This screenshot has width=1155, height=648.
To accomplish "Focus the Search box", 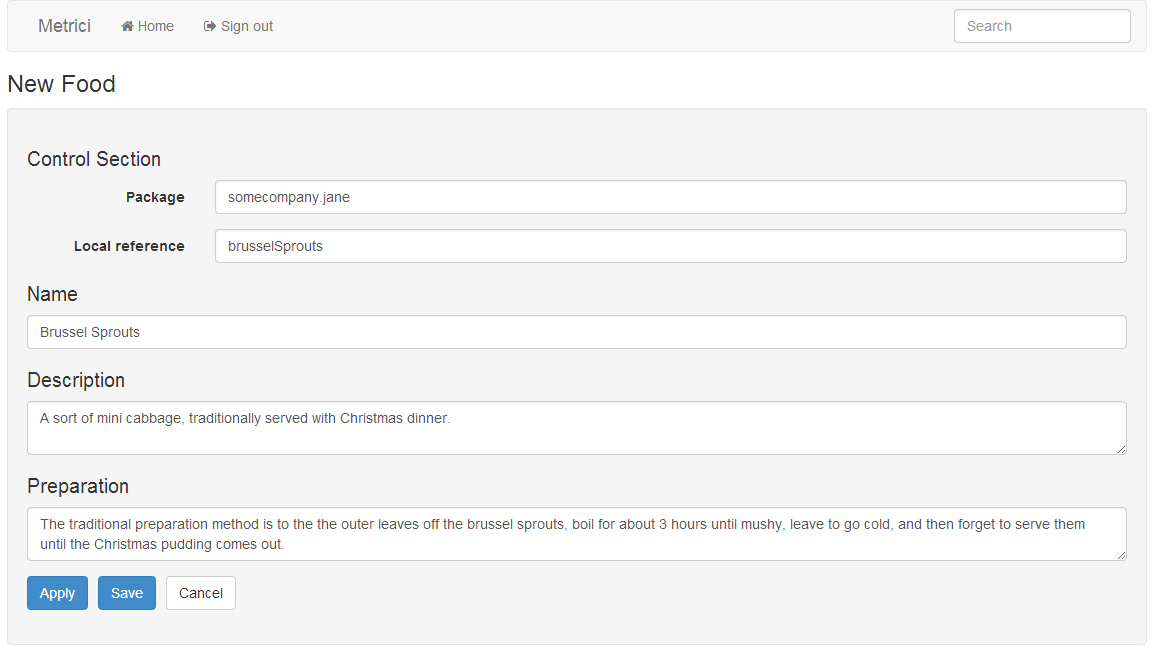I will 1042,27.
